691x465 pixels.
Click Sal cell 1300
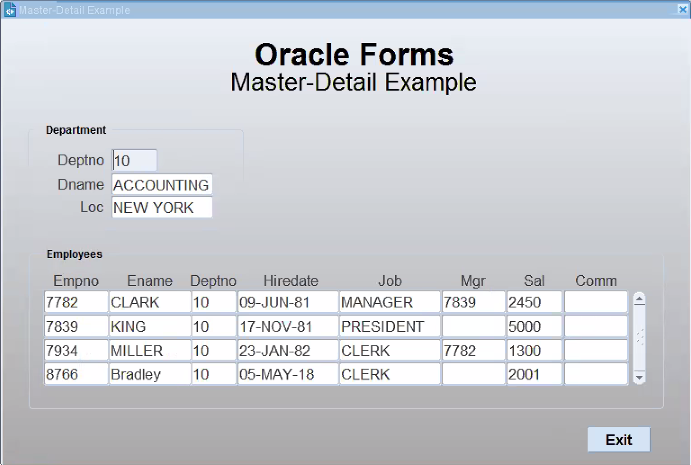tap(535, 350)
